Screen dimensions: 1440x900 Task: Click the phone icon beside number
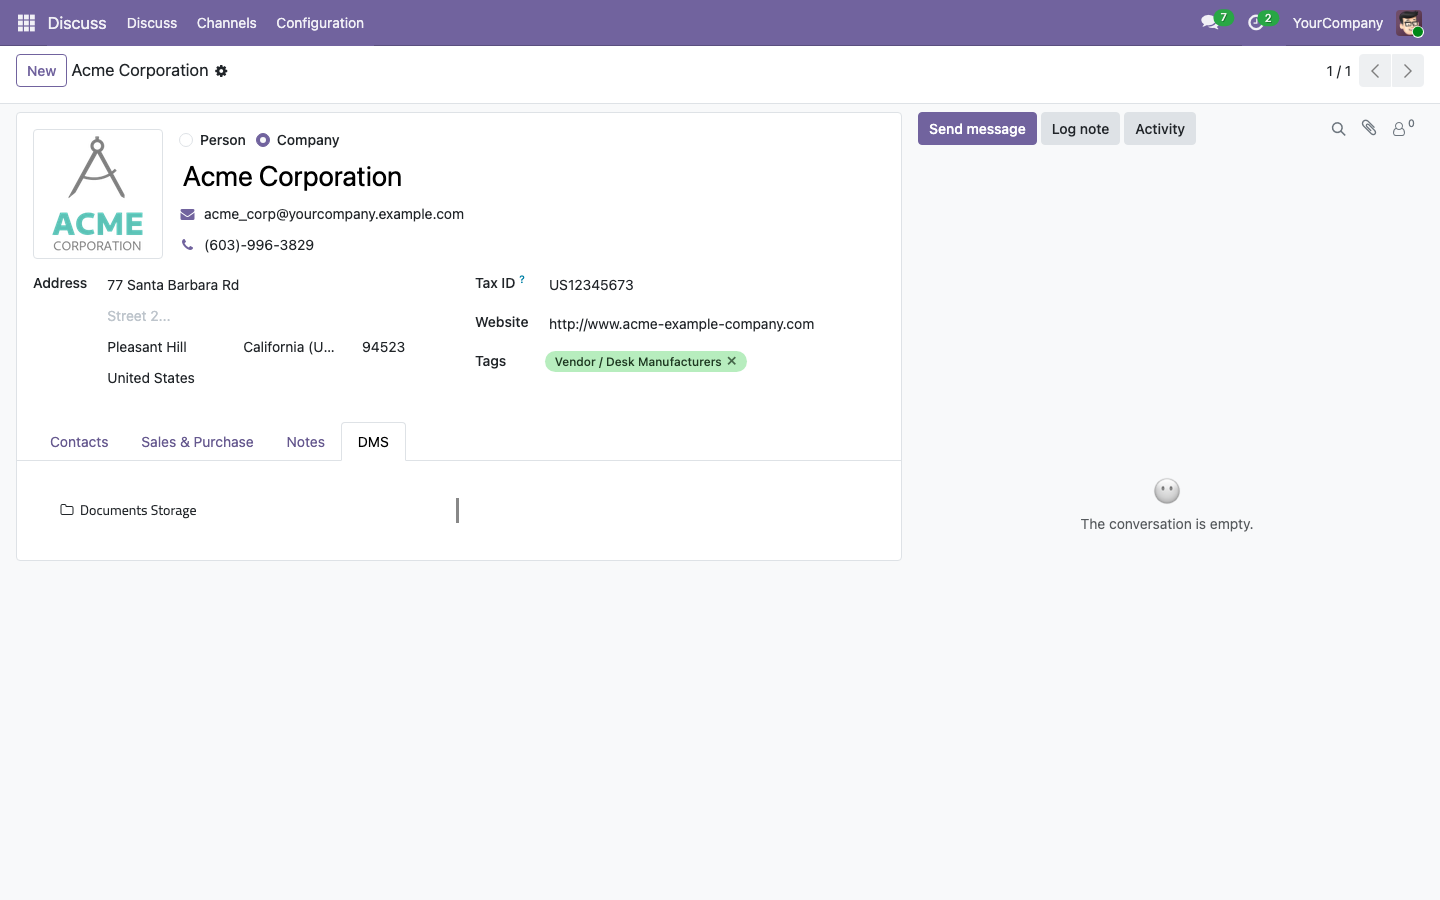pos(187,245)
